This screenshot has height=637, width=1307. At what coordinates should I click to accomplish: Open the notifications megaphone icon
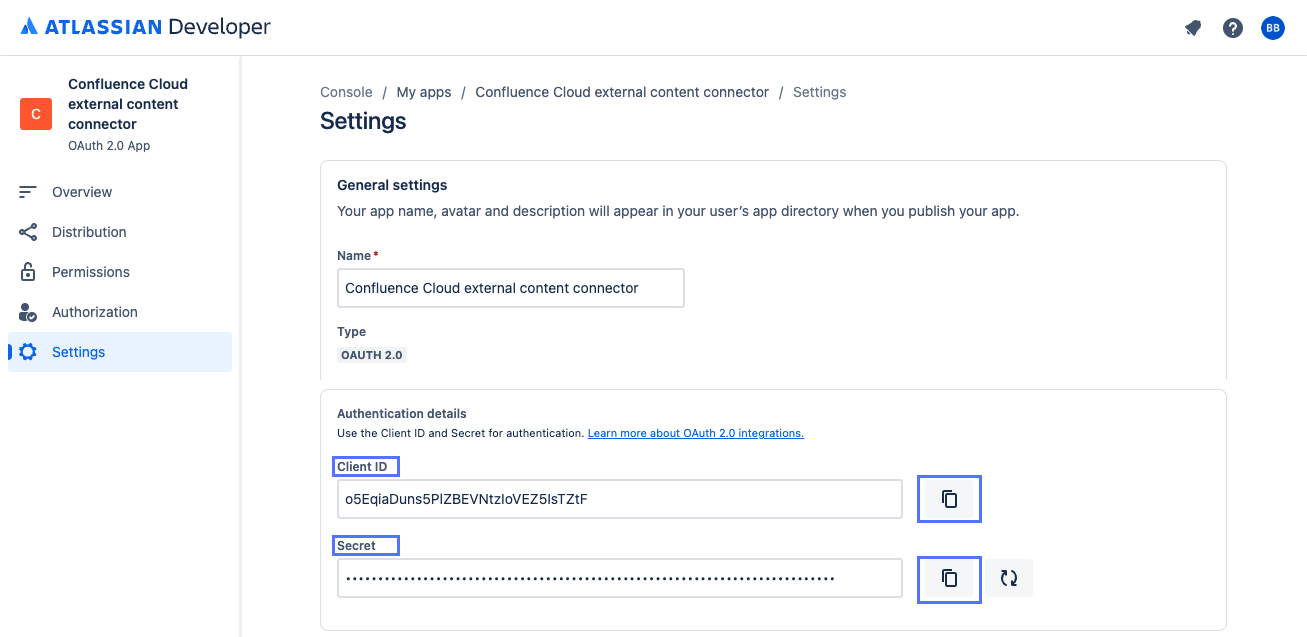coord(1193,28)
